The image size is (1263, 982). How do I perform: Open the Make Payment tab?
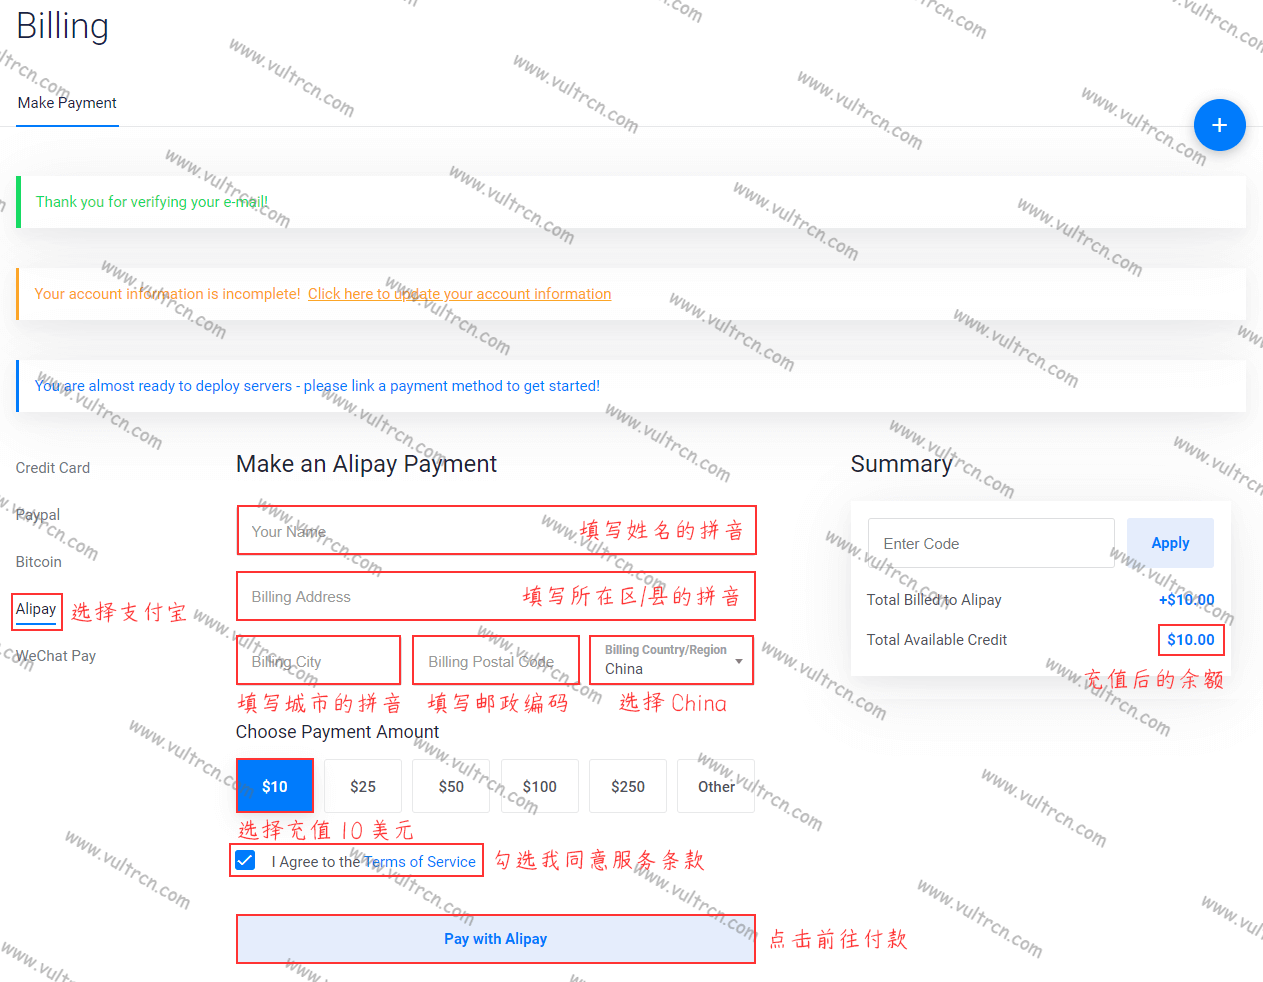67,103
